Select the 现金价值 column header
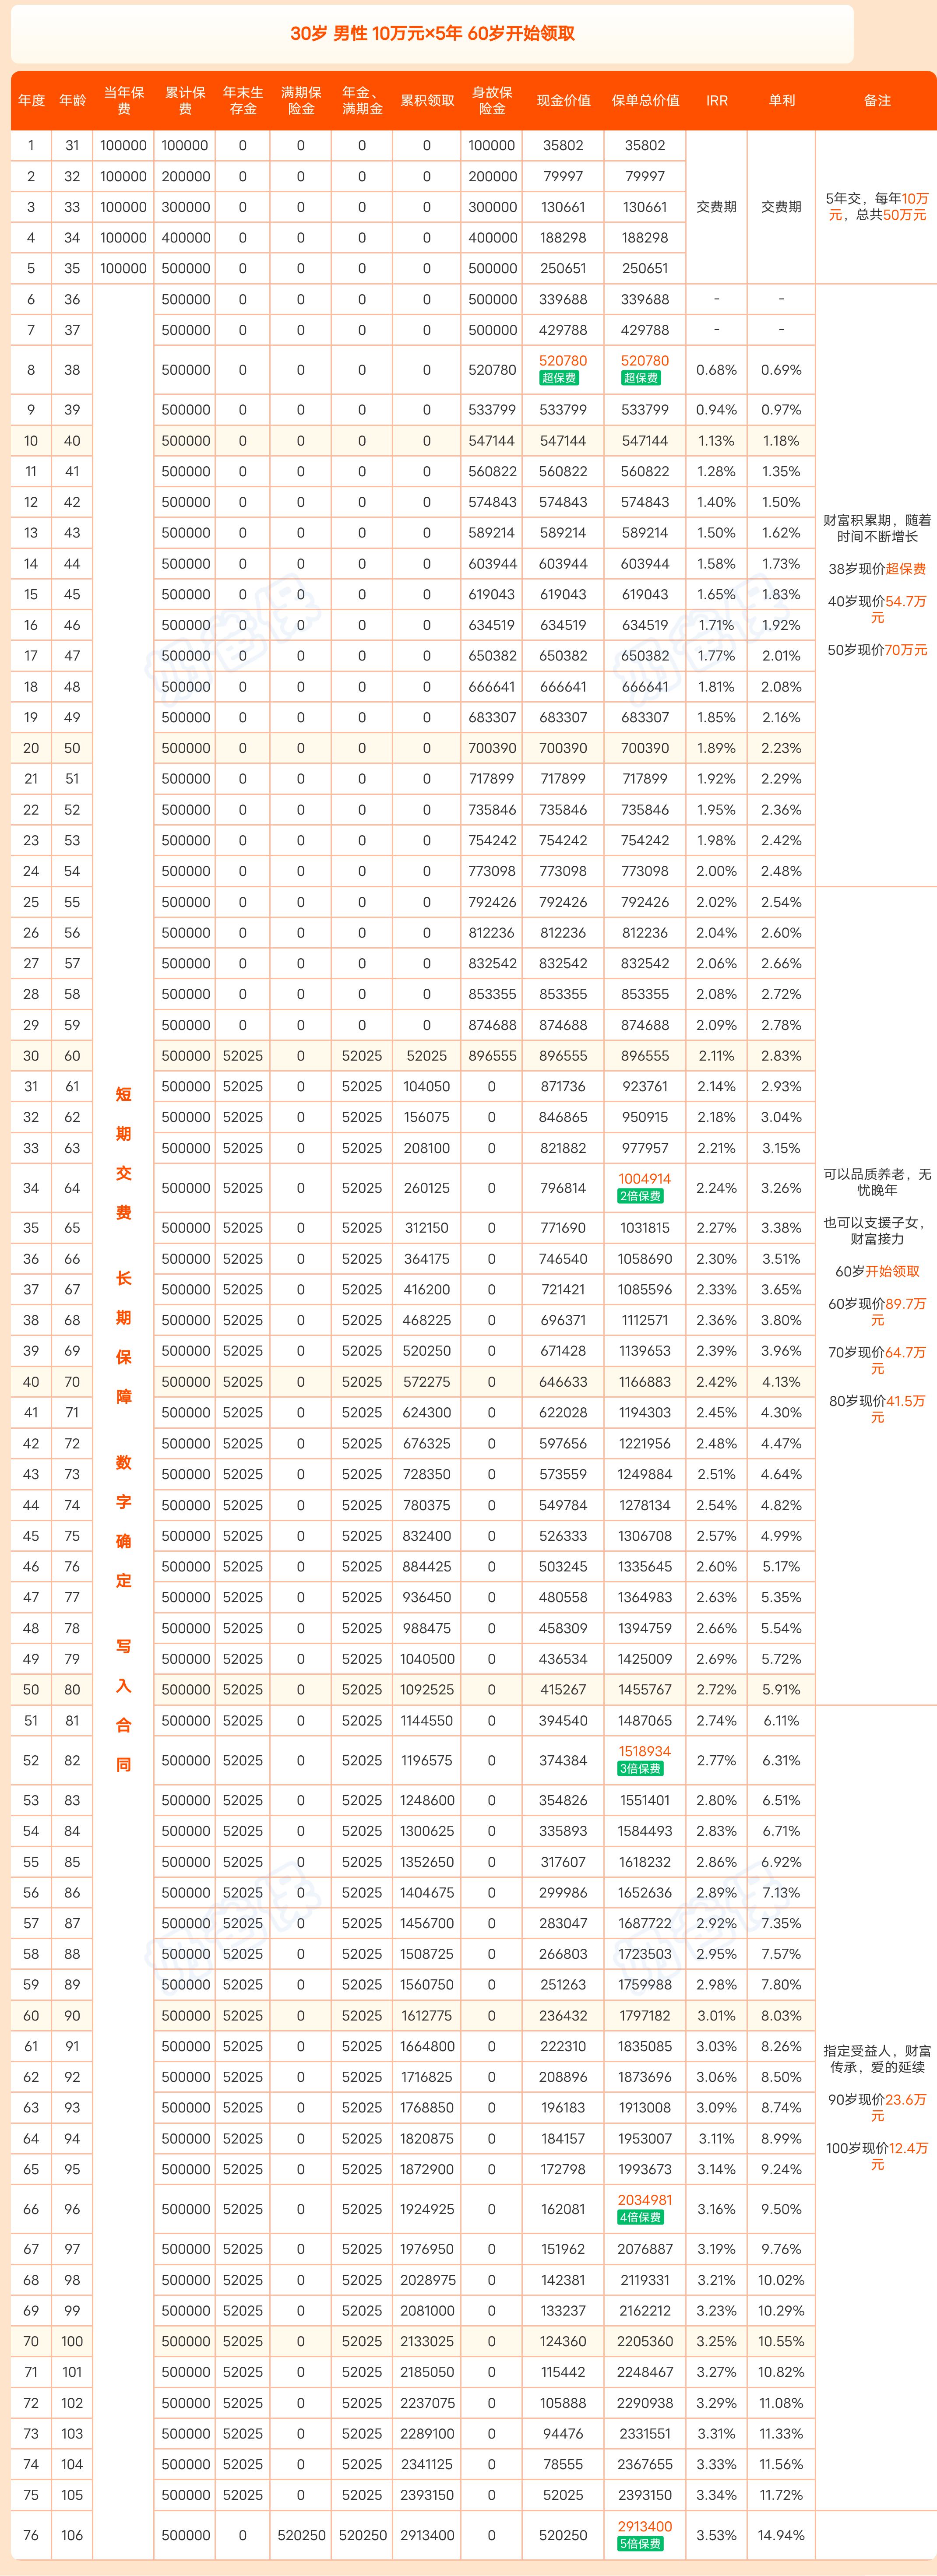The width and height of the screenshot is (937, 2576). pos(563,100)
